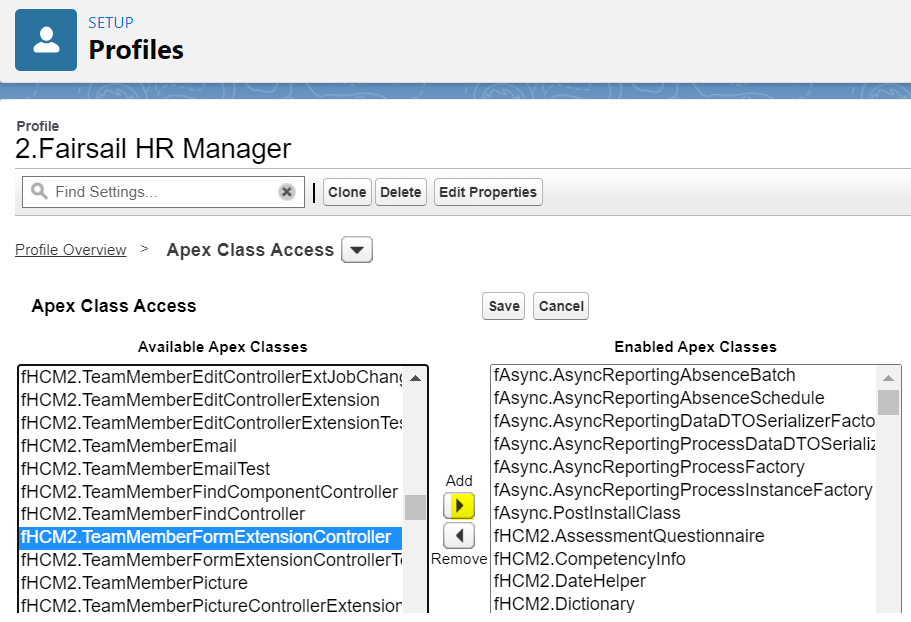Clear the Find Settings search box

(x=287, y=192)
